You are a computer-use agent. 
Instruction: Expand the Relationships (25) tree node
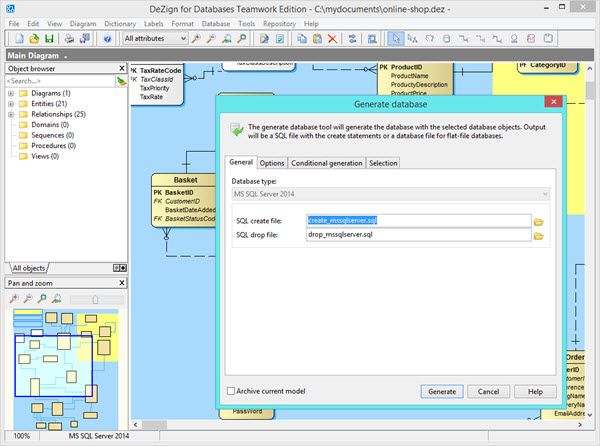11,114
